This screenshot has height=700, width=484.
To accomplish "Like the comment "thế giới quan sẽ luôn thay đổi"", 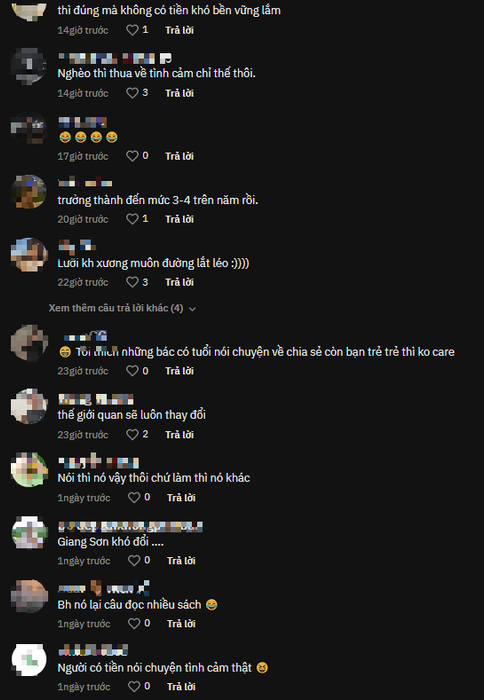I will 132,434.
